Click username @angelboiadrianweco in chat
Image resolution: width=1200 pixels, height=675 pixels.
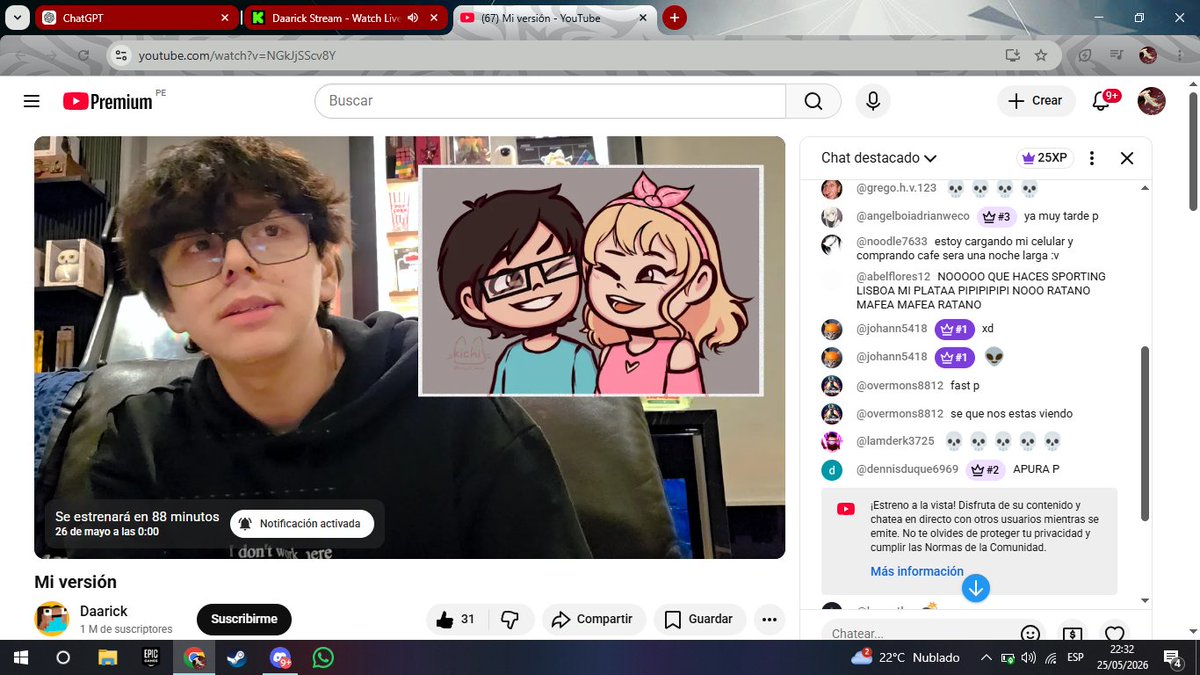coord(913,216)
